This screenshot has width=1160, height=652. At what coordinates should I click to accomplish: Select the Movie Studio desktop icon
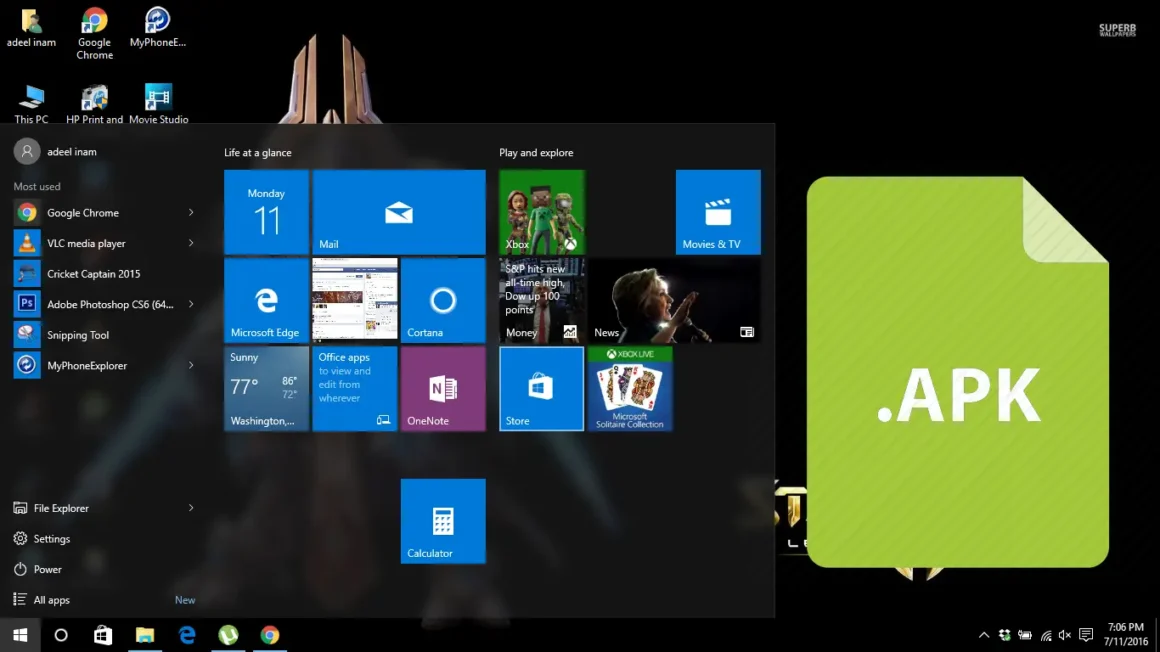pyautogui.click(x=158, y=104)
